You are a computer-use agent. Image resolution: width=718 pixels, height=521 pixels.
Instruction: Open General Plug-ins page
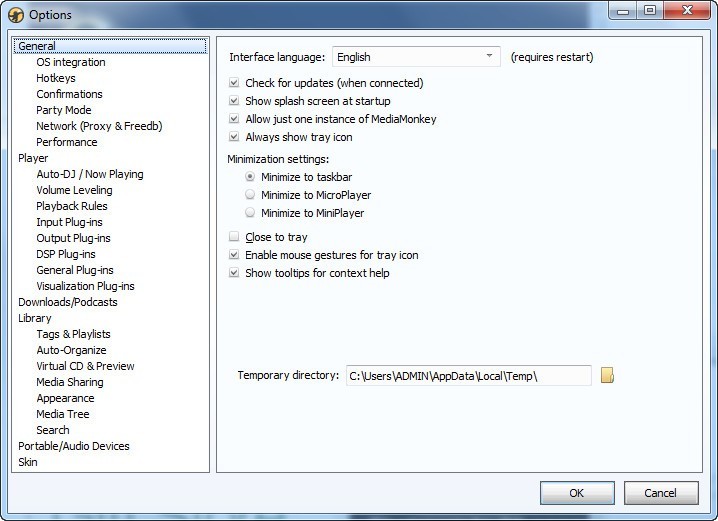point(75,271)
